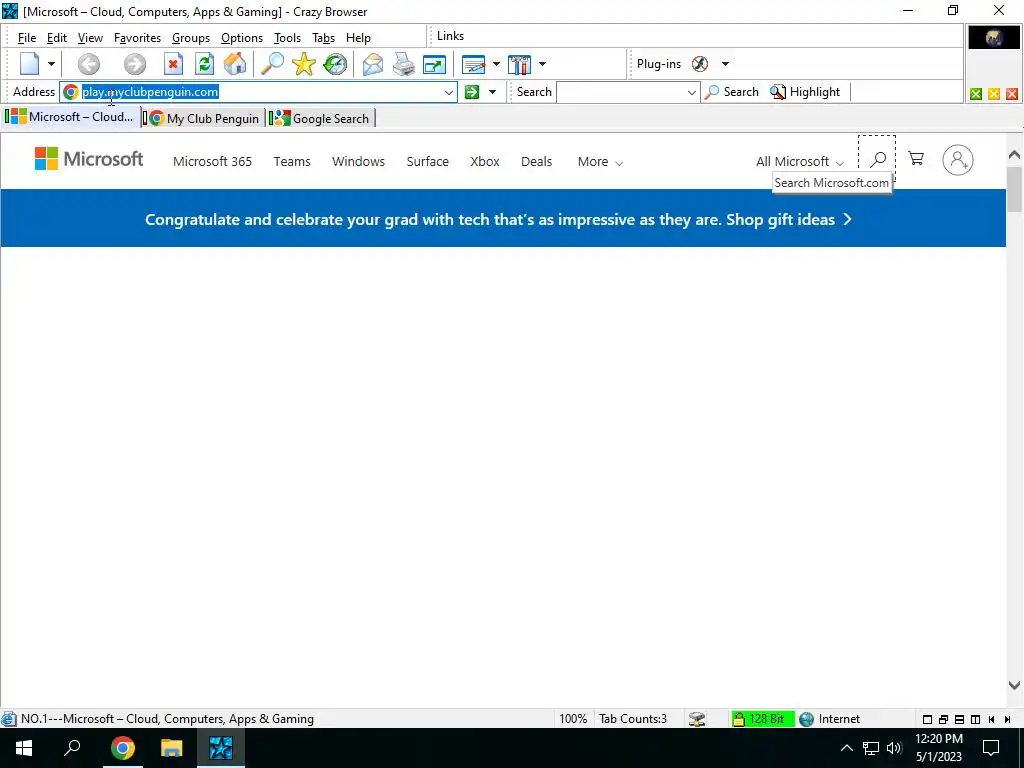Open the dropdown arrow beside the New page icon
This screenshot has height=768, width=1024.
51,64
